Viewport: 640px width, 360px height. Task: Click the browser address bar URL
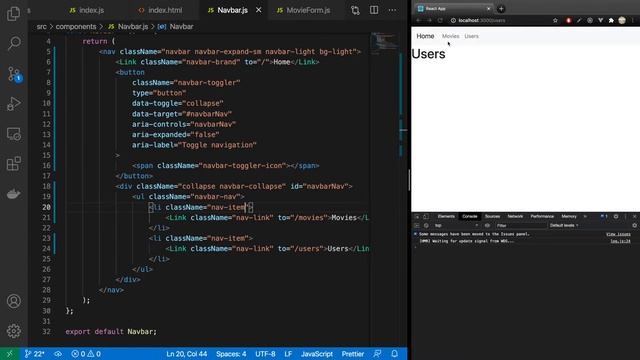(x=482, y=20)
